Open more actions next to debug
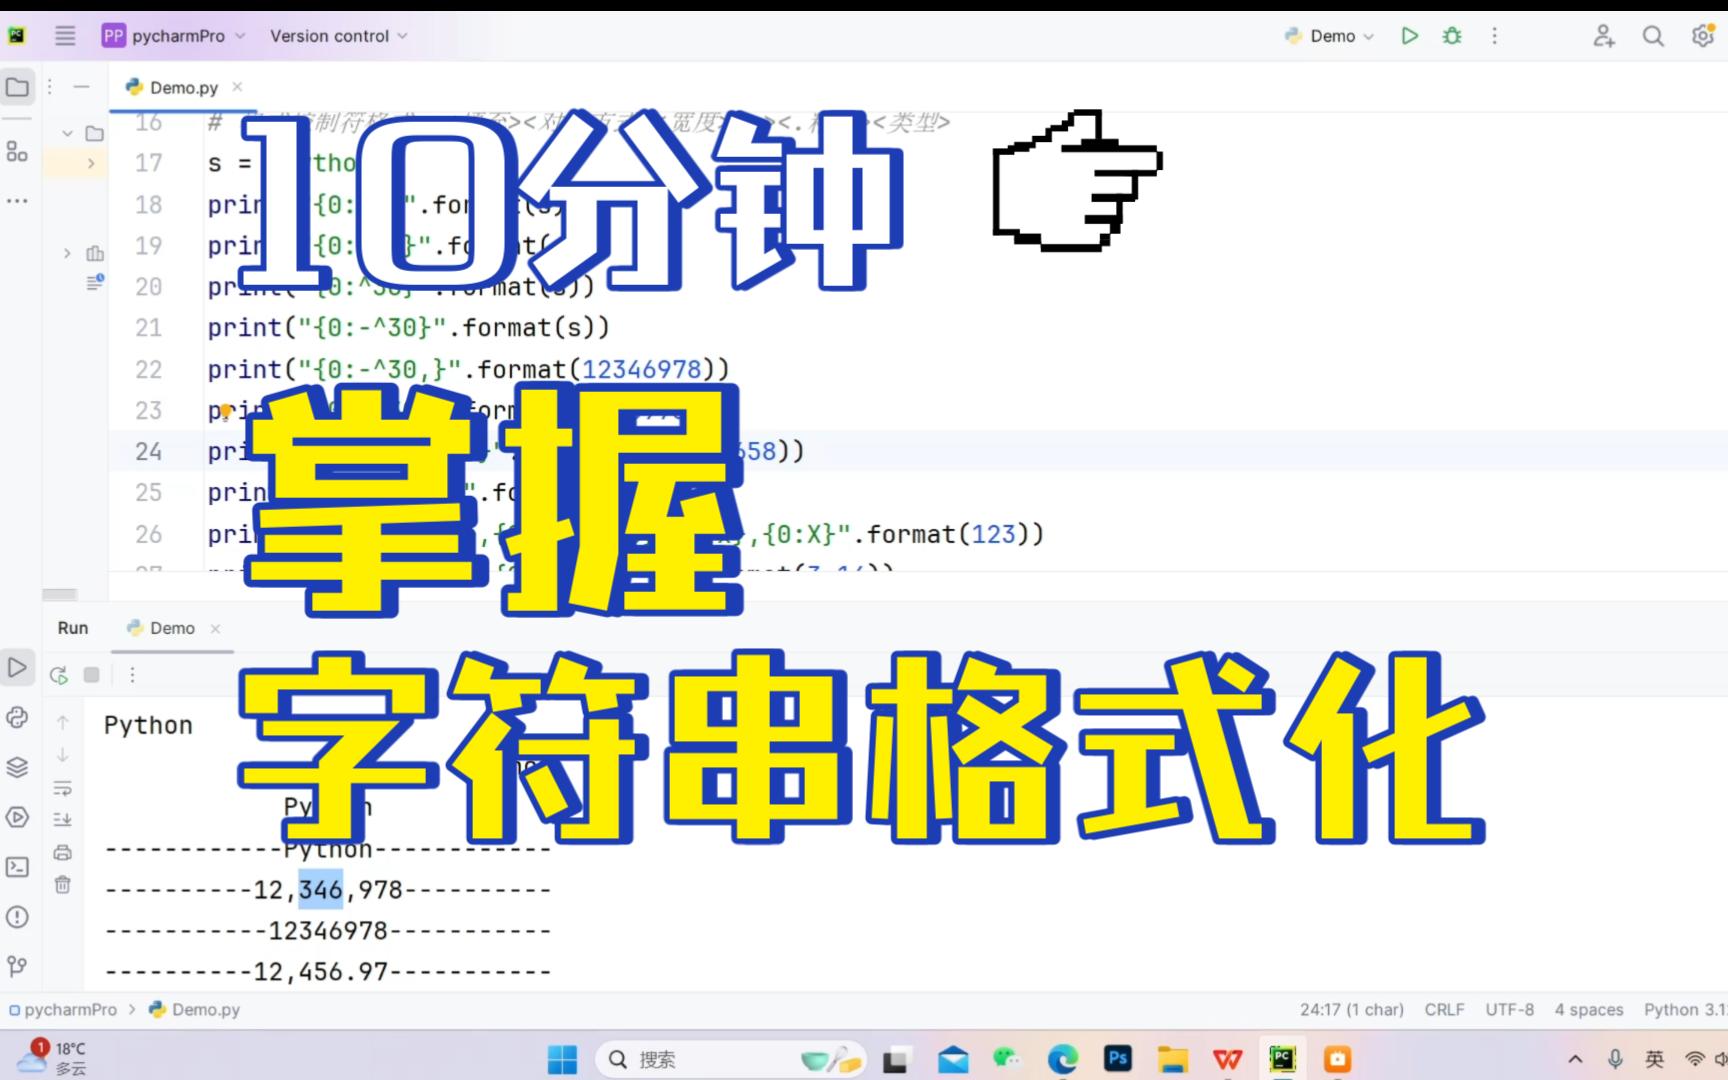The height and width of the screenshot is (1080, 1728). [1495, 36]
